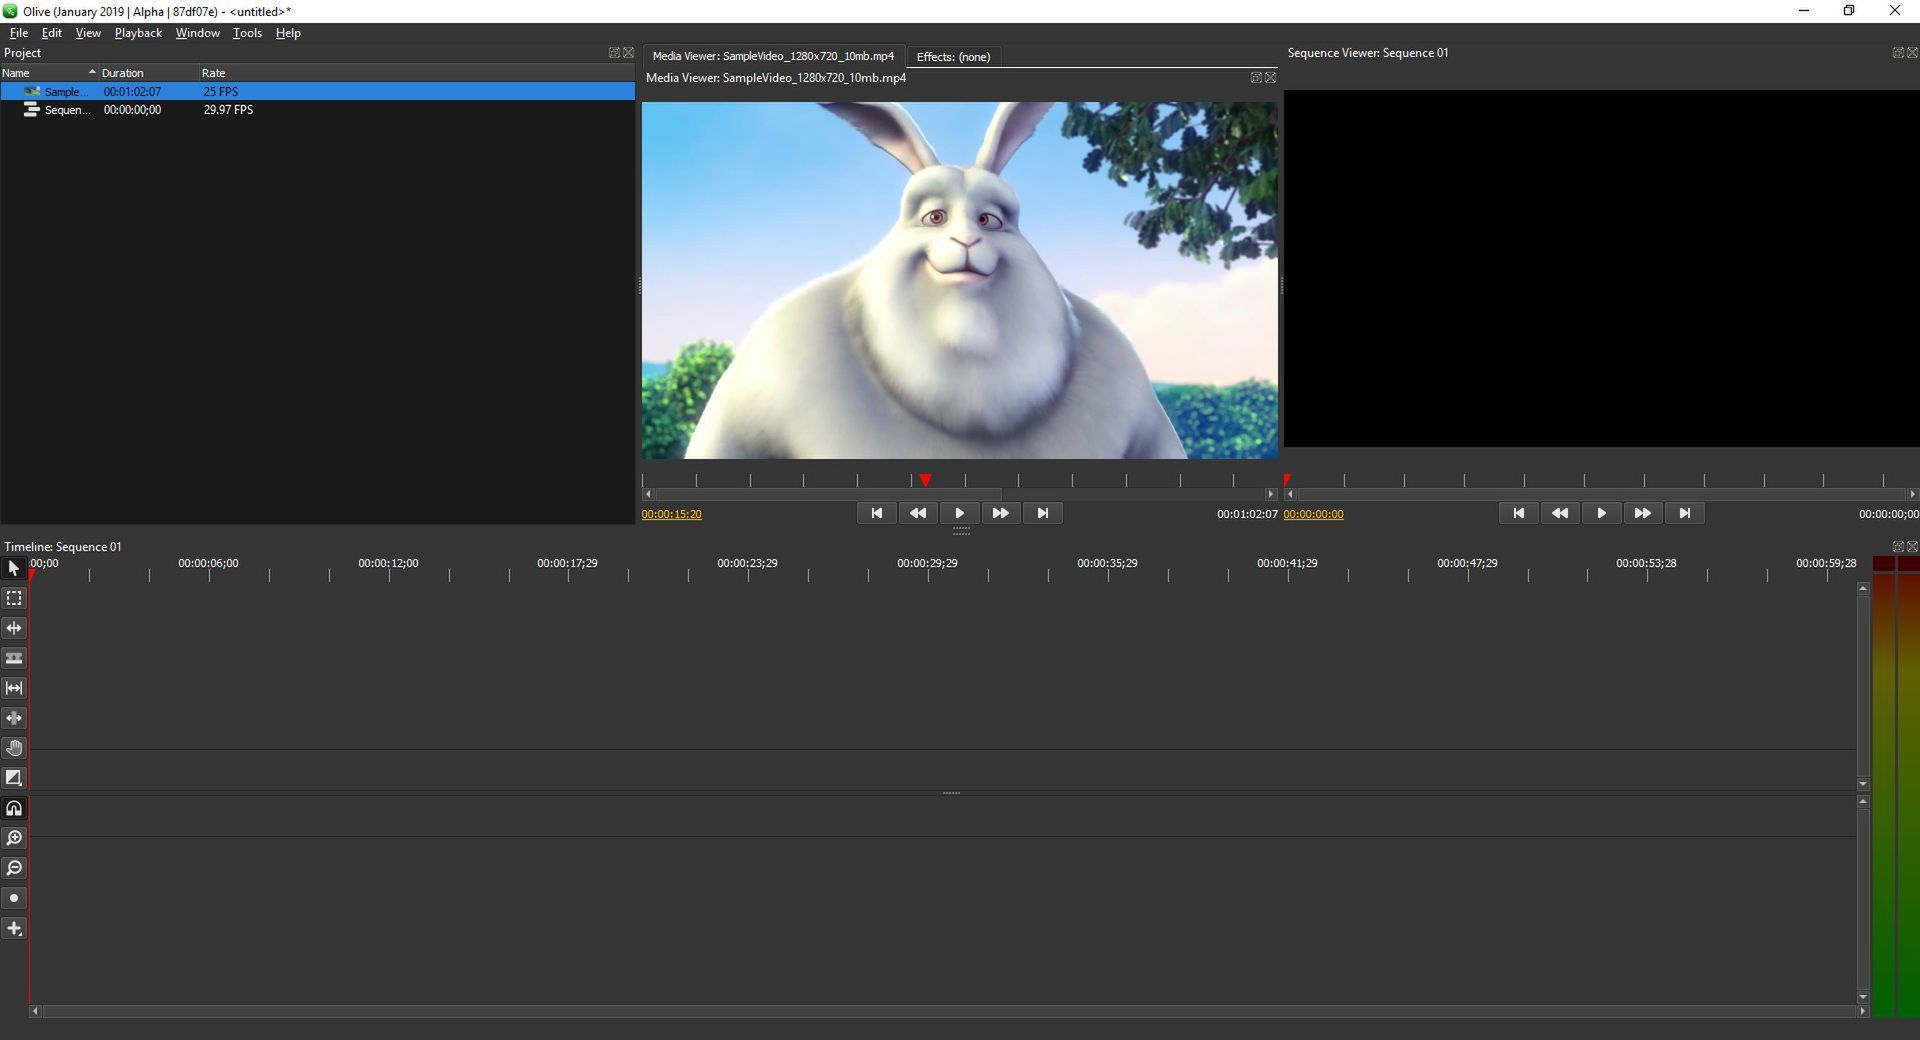This screenshot has width=1920, height=1040.
Task: Select the Pointer tool in the timeline toolbar
Action: click(14, 567)
